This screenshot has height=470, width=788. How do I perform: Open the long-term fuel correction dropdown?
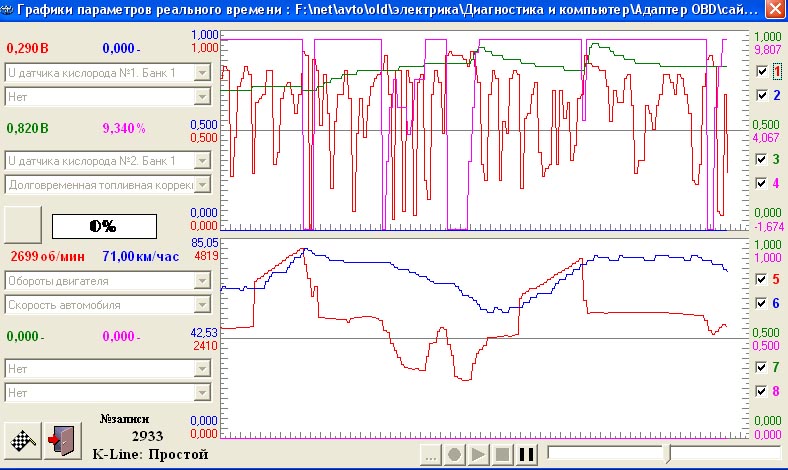coord(203,184)
